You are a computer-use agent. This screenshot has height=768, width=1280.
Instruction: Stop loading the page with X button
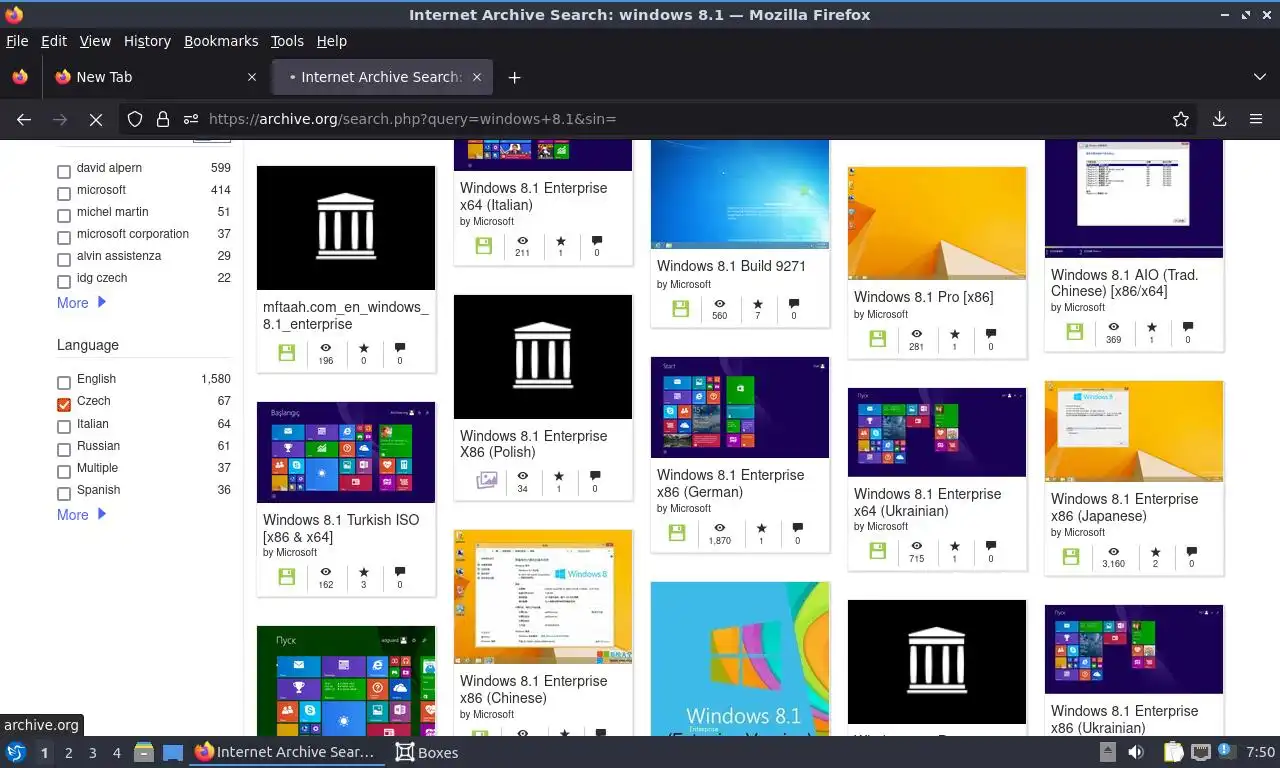(x=96, y=119)
